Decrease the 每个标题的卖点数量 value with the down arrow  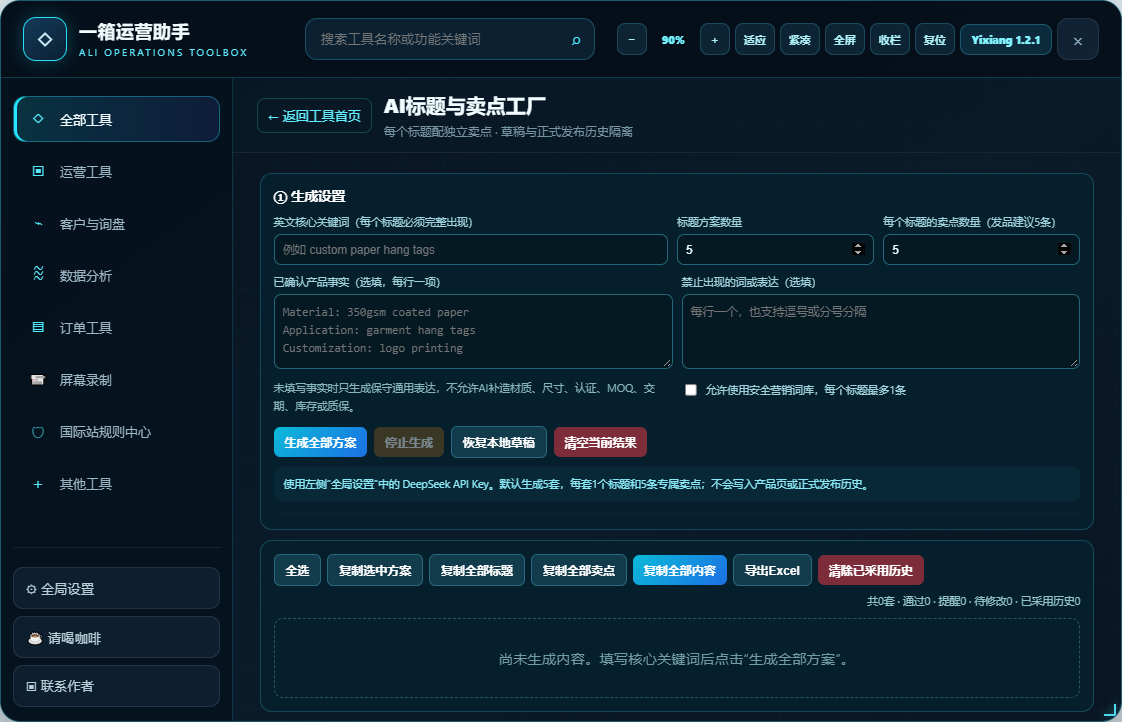[x=1063, y=253]
